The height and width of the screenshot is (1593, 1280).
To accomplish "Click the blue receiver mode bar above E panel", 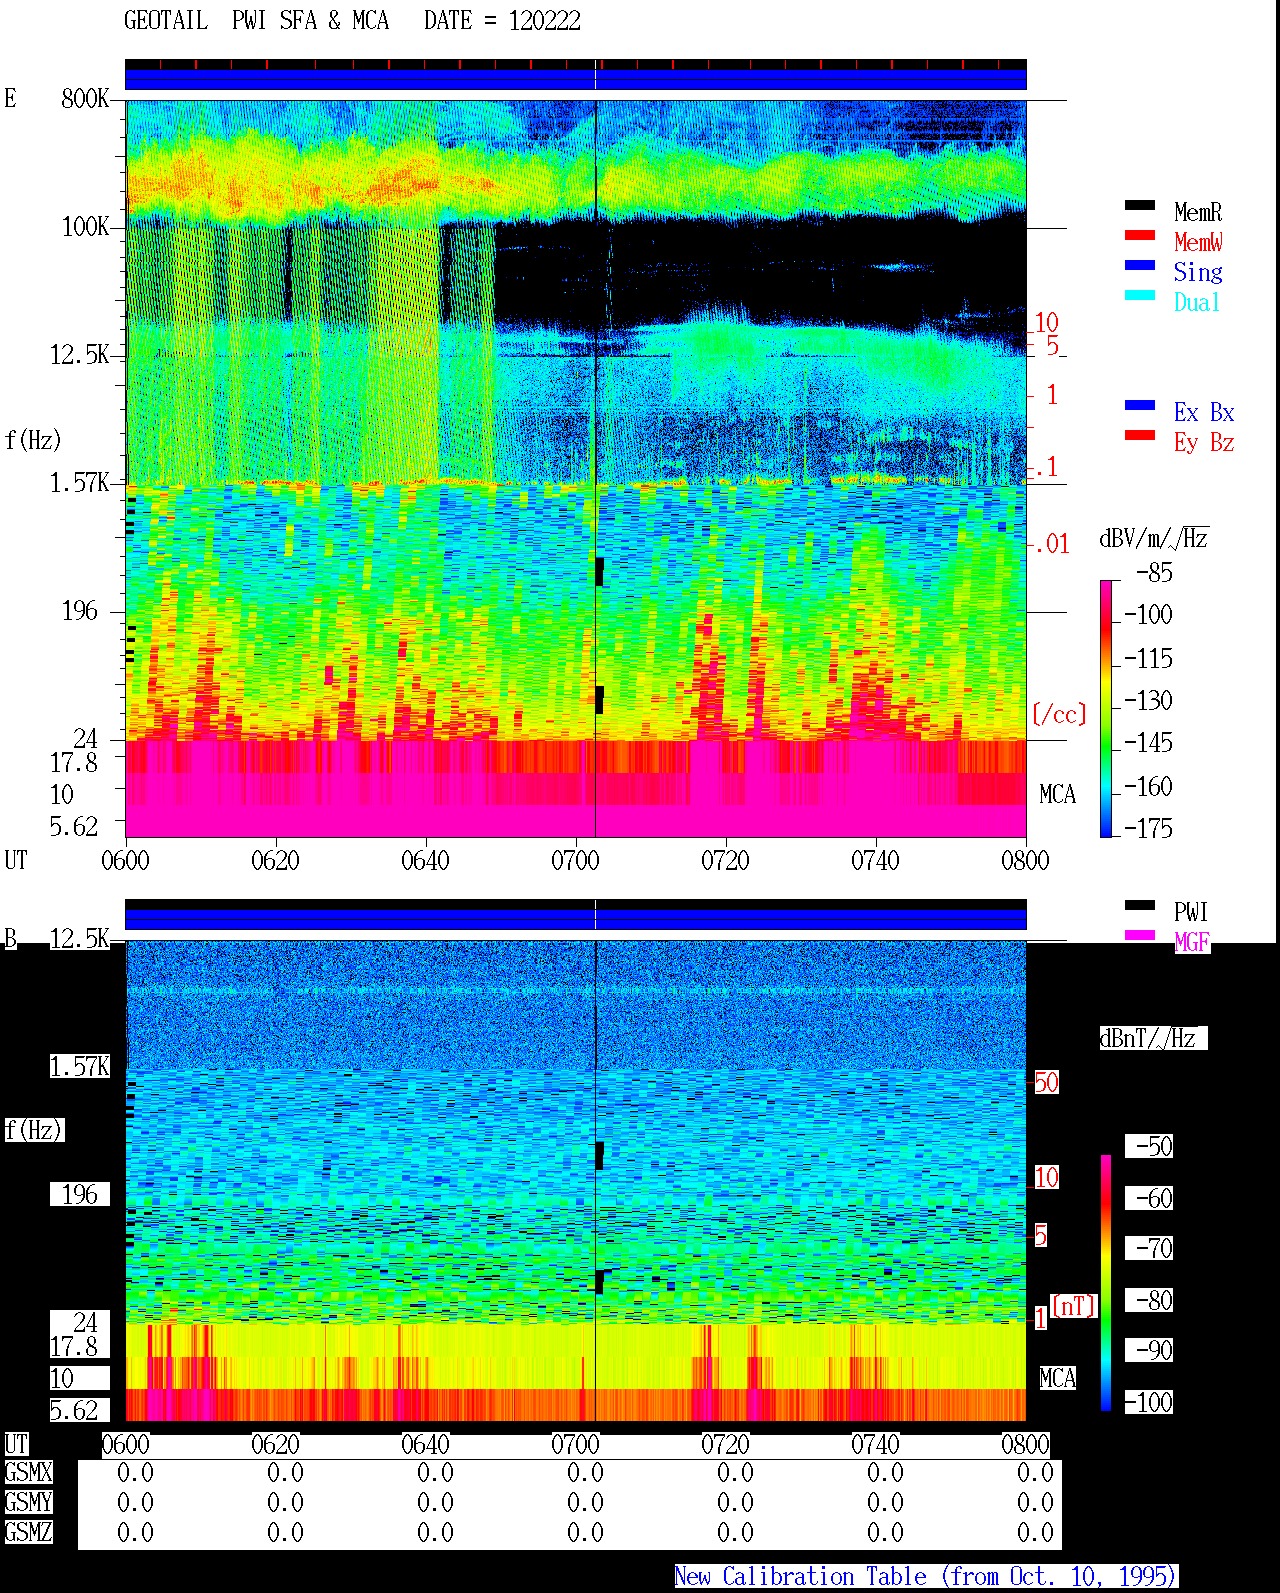I will [576, 79].
